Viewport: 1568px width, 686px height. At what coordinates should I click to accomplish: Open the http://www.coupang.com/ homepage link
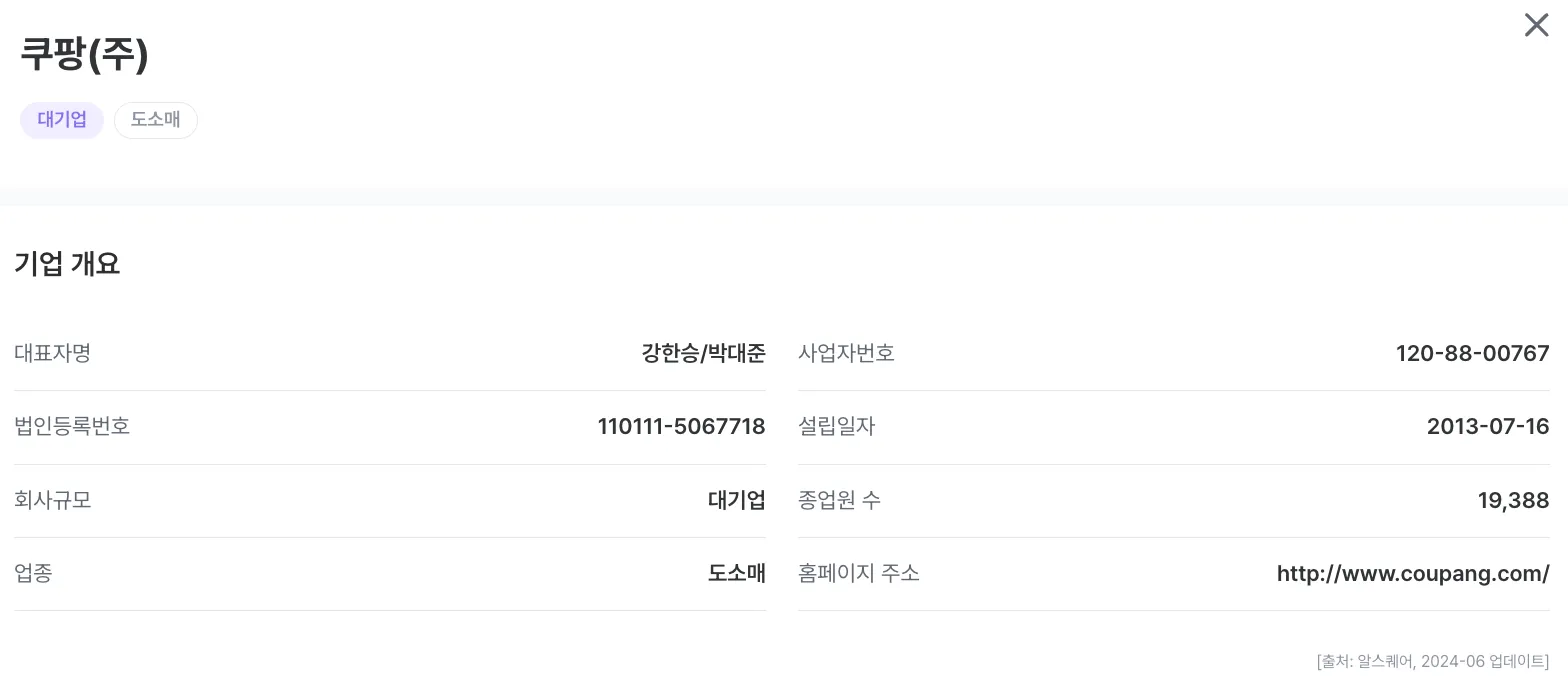click(x=1412, y=573)
